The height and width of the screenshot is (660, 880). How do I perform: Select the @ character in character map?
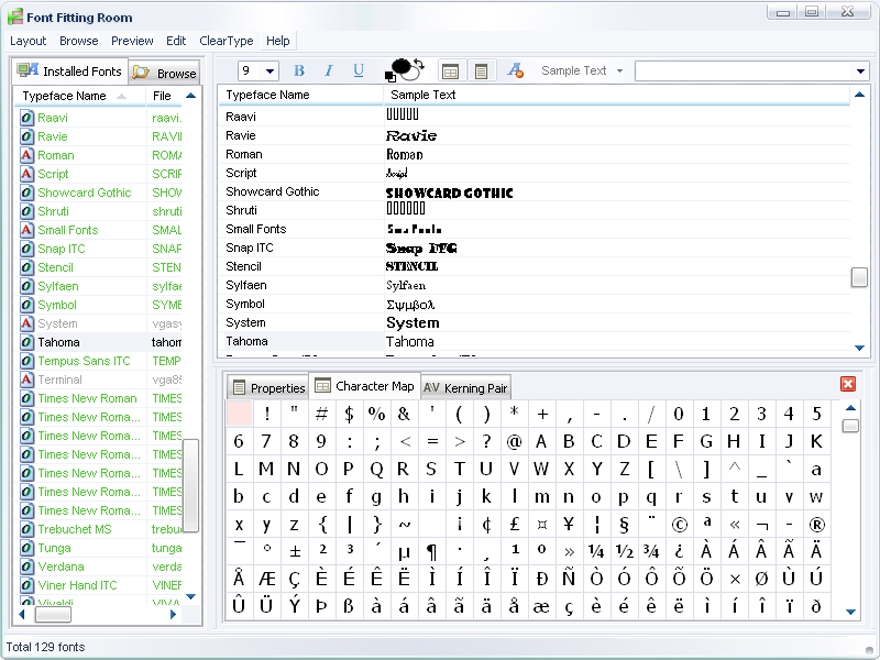pyautogui.click(x=514, y=442)
